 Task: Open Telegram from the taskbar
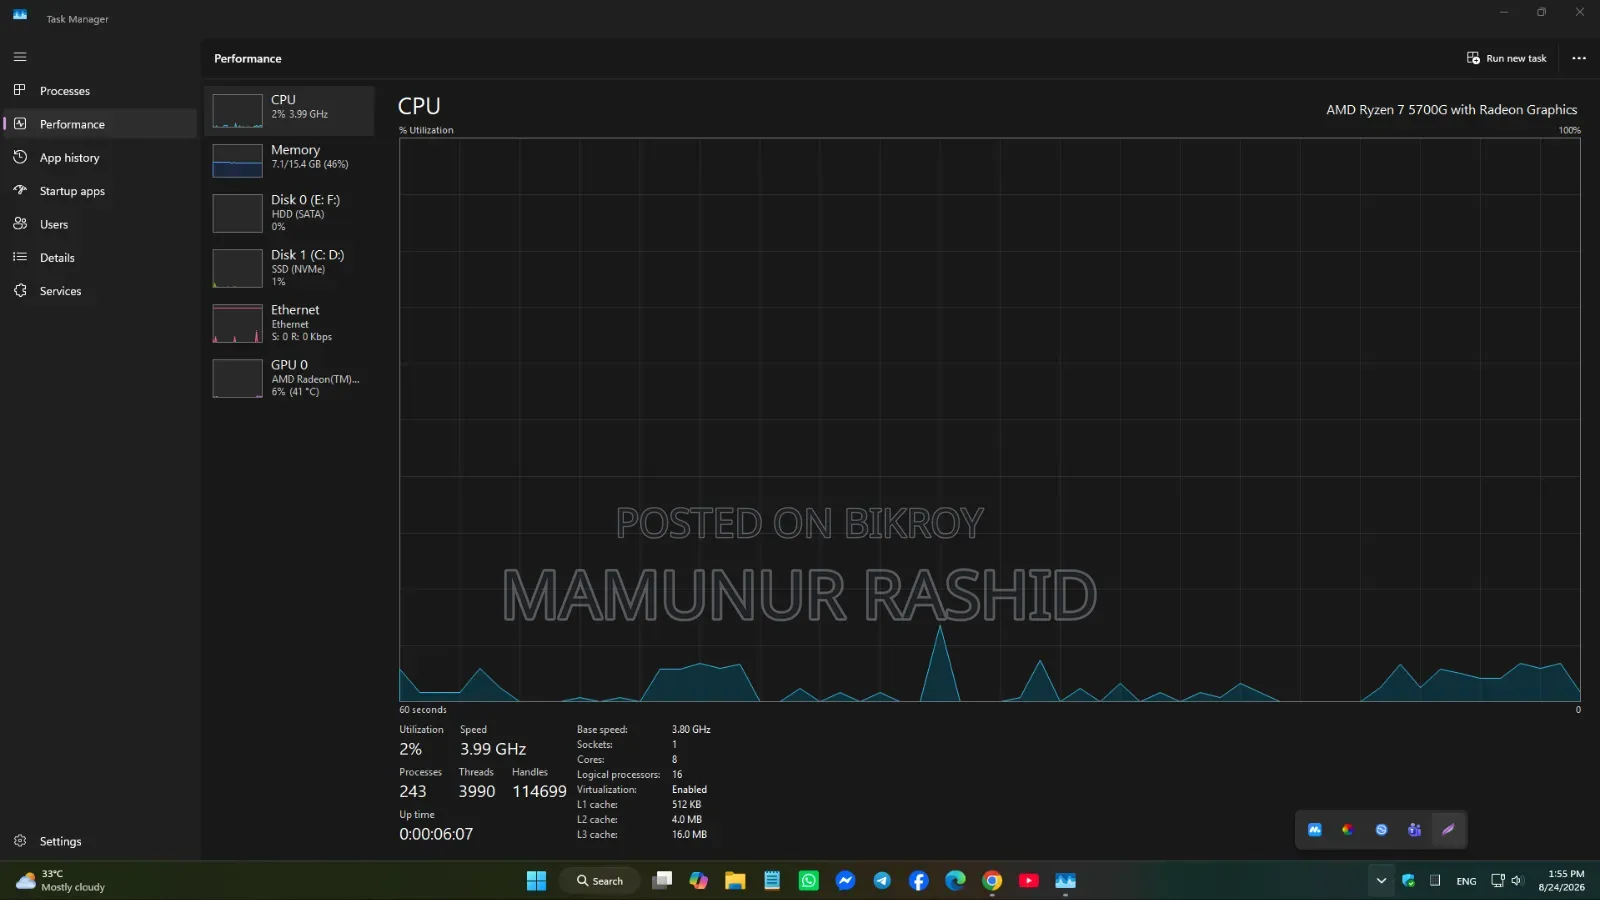(882, 881)
